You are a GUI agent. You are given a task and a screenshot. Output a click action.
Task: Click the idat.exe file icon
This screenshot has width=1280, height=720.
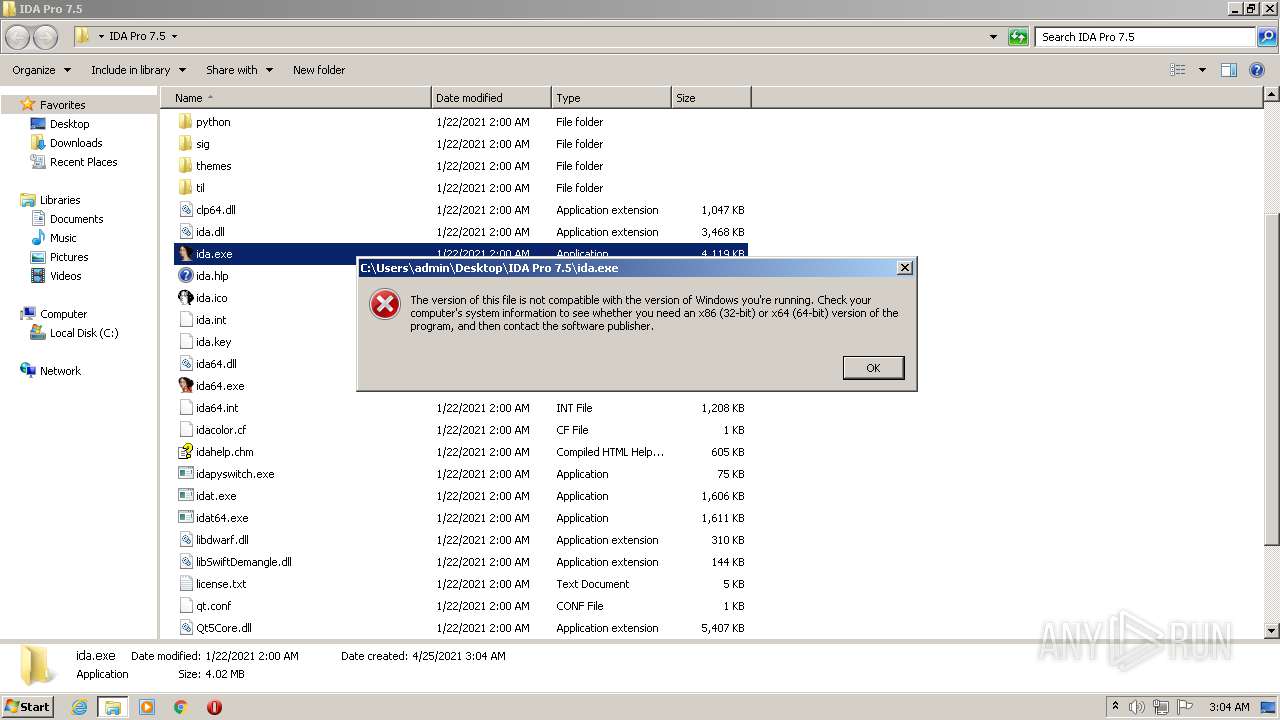pyautogui.click(x=185, y=496)
